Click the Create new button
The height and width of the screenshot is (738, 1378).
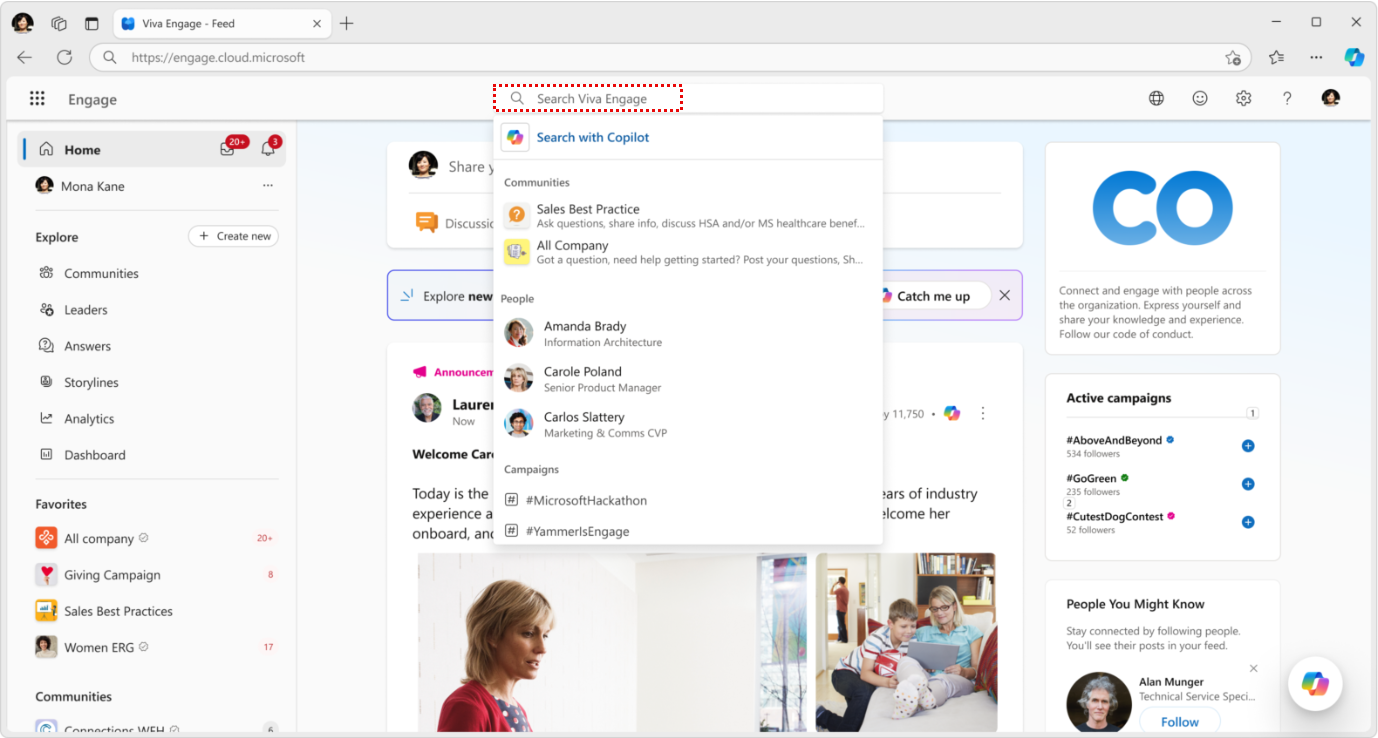(233, 236)
